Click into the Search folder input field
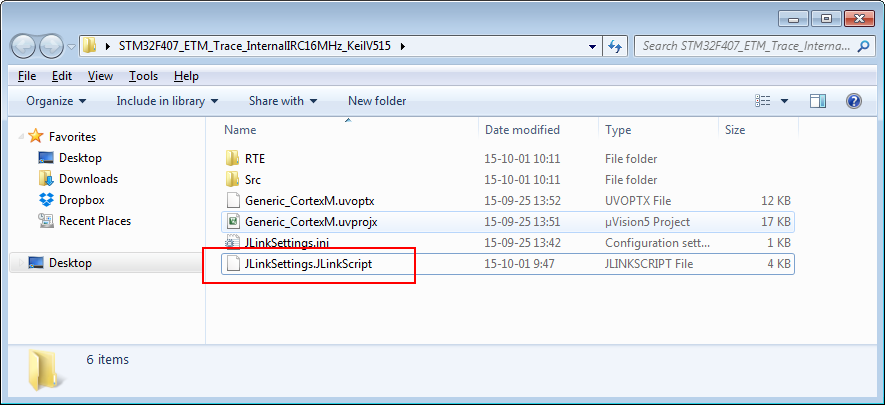 click(748, 46)
